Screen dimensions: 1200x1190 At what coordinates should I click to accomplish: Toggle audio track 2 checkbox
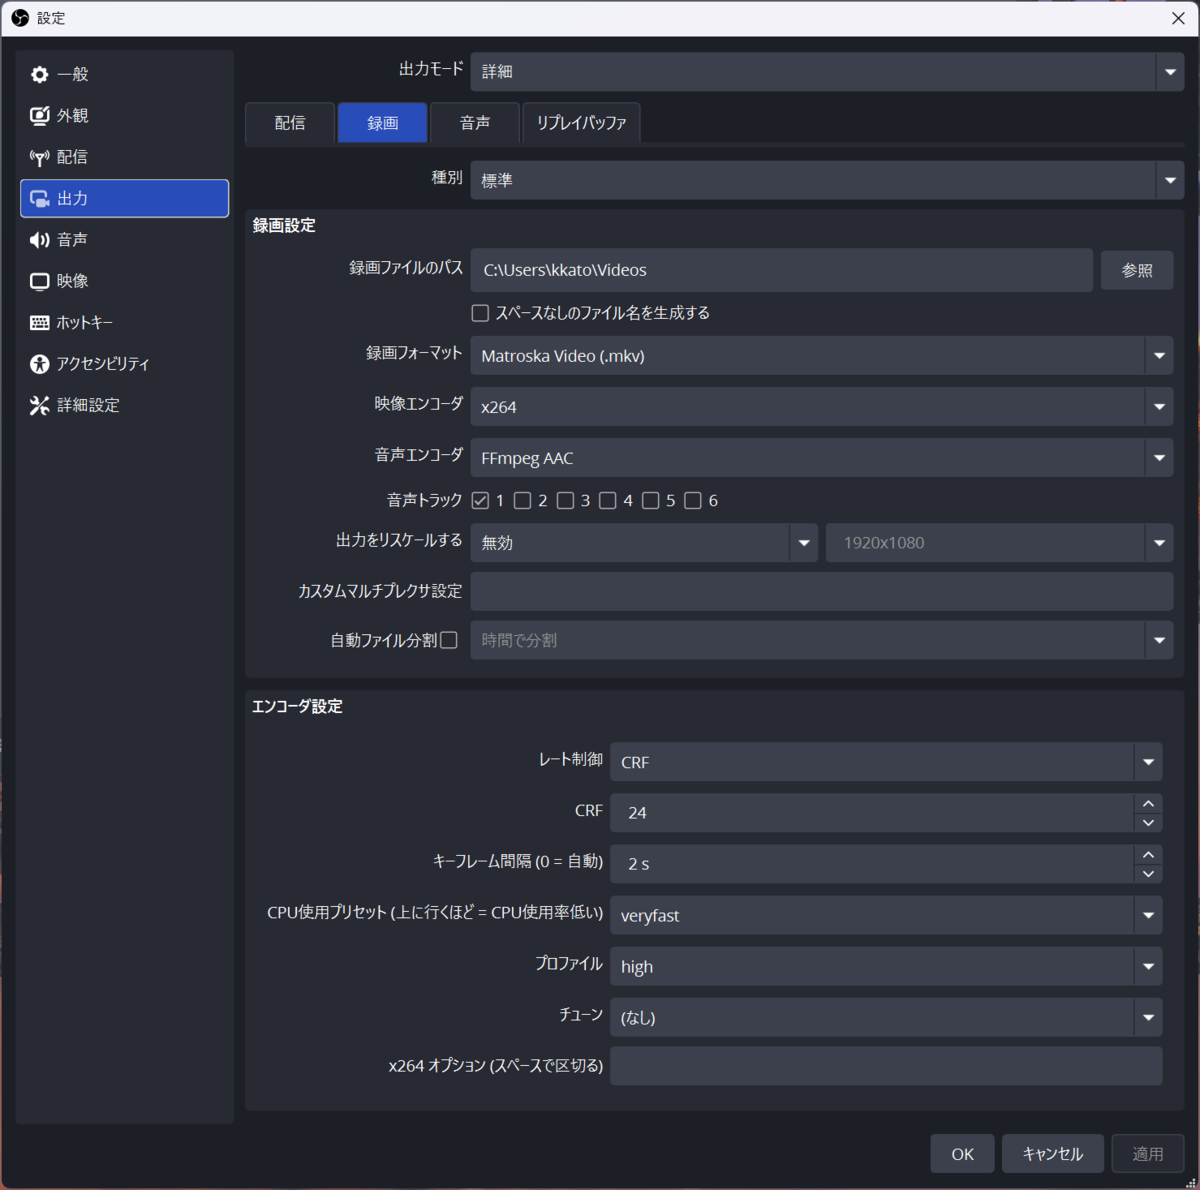[x=522, y=500]
